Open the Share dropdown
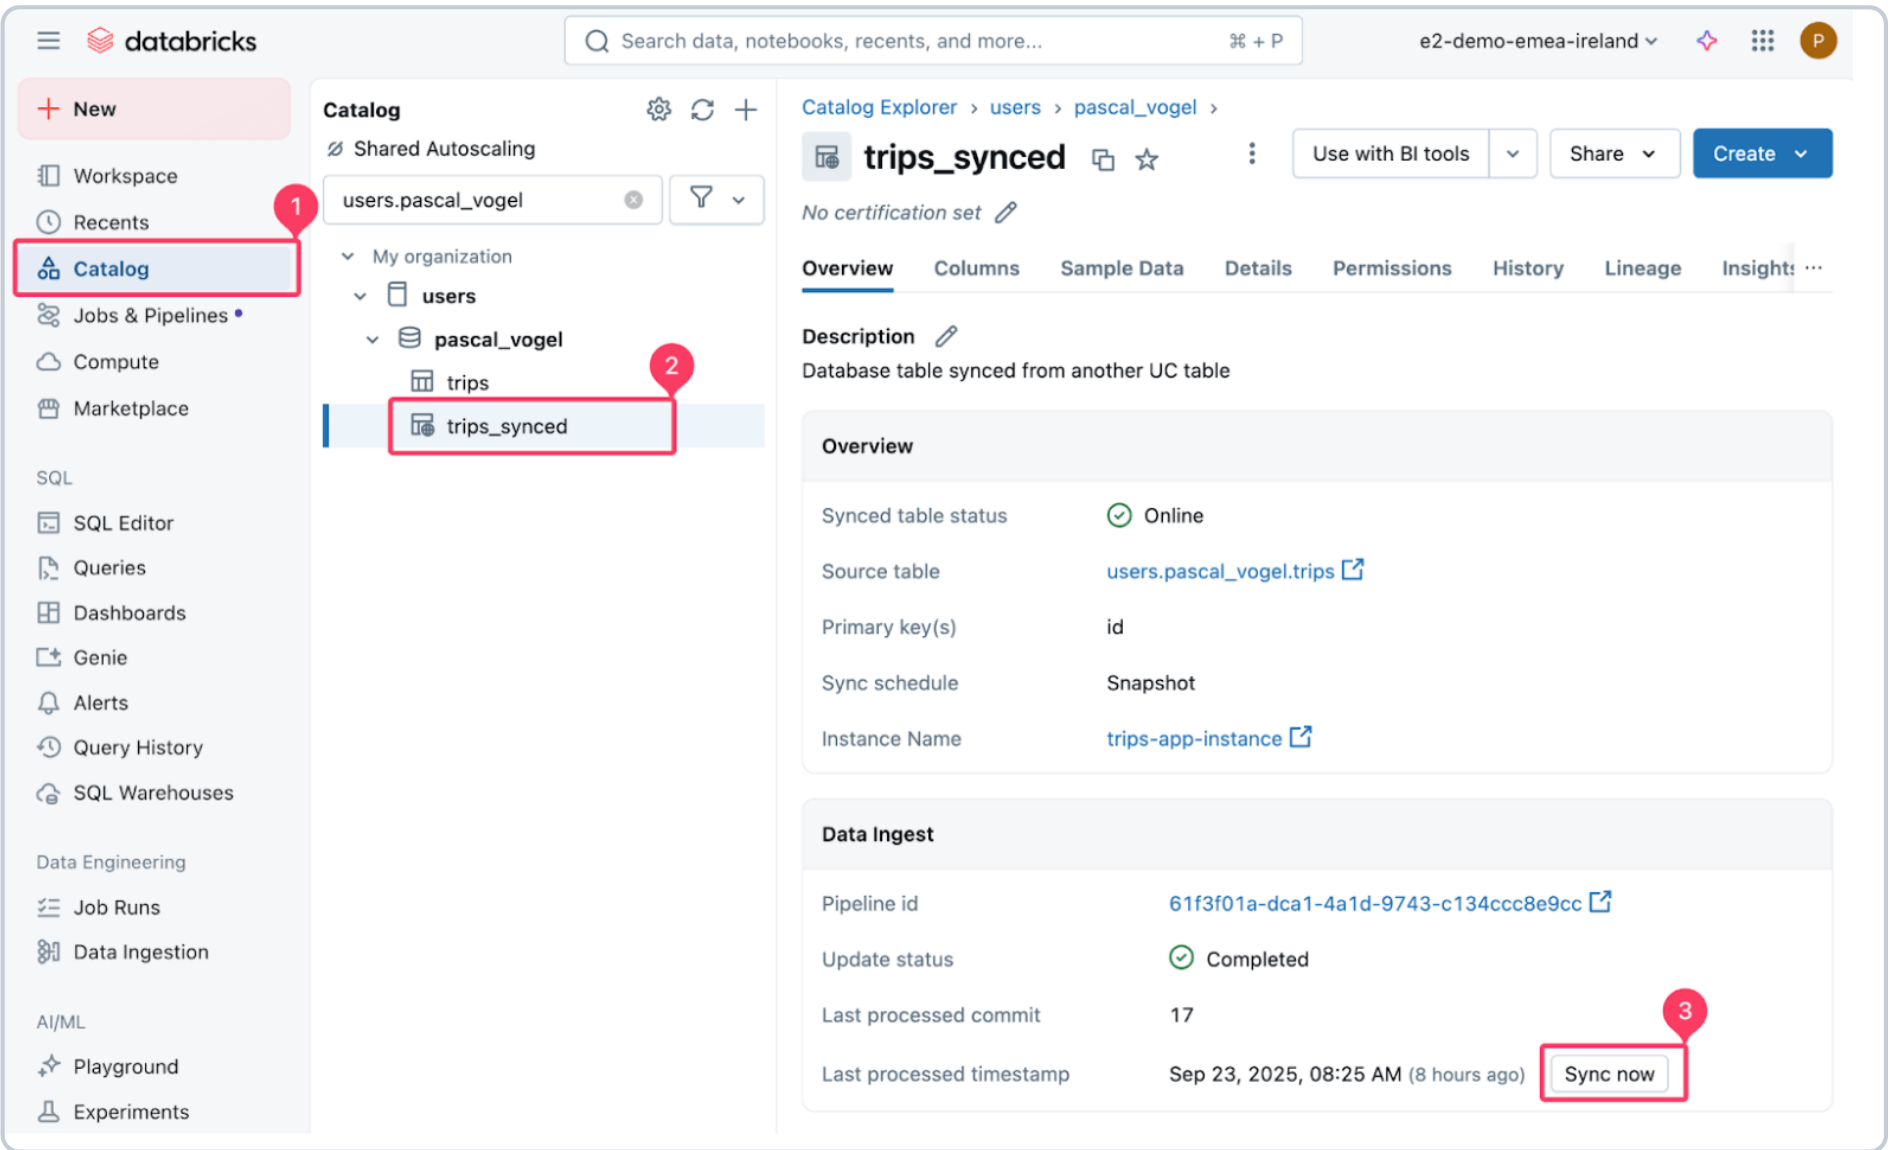Image resolution: width=1890 pixels, height=1150 pixels. click(1614, 154)
